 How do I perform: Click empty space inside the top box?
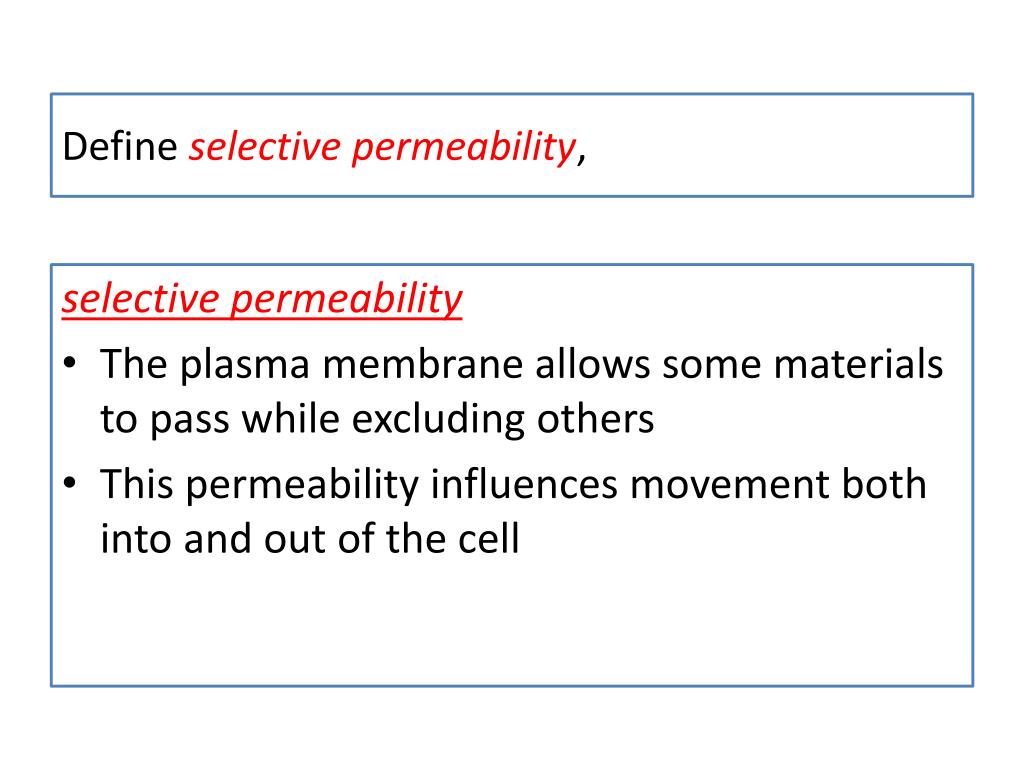(777, 145)
